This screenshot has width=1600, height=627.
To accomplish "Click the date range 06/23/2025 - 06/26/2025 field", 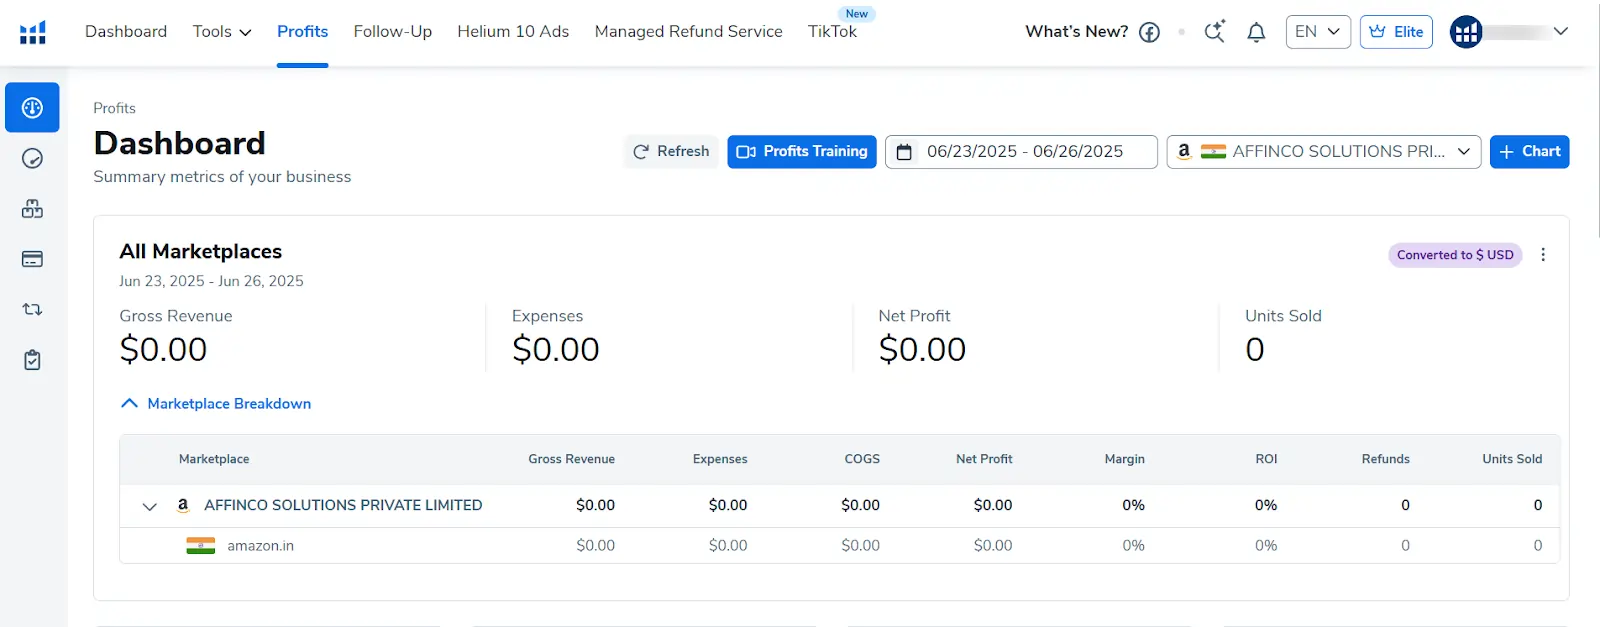I will (x=1021, y=152).
